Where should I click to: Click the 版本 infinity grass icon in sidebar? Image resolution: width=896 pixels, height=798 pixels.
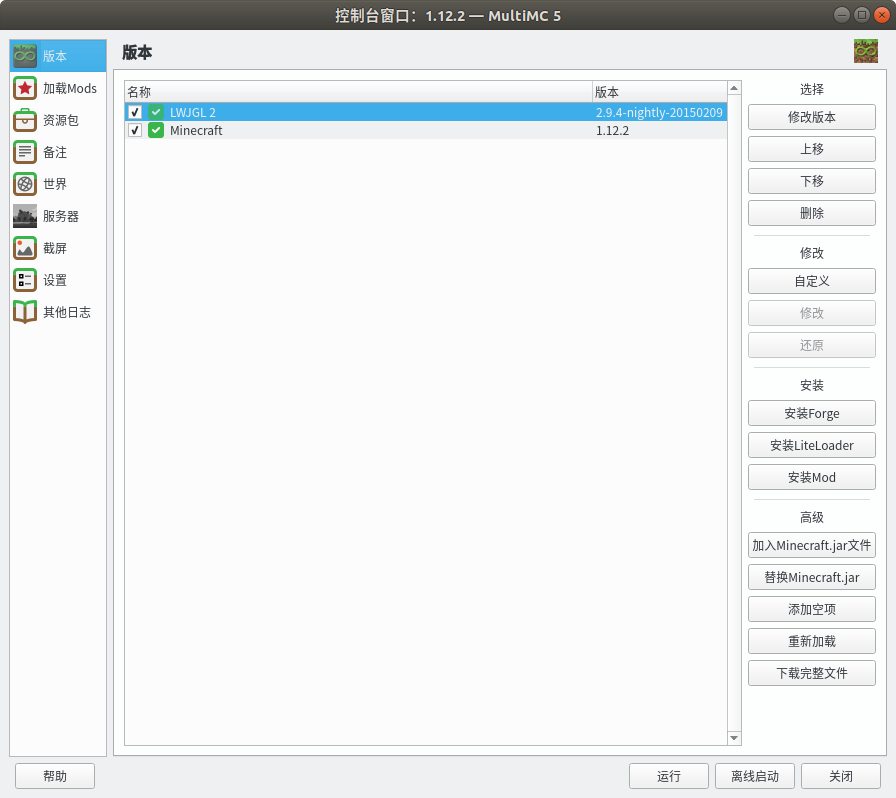[25, 55]
